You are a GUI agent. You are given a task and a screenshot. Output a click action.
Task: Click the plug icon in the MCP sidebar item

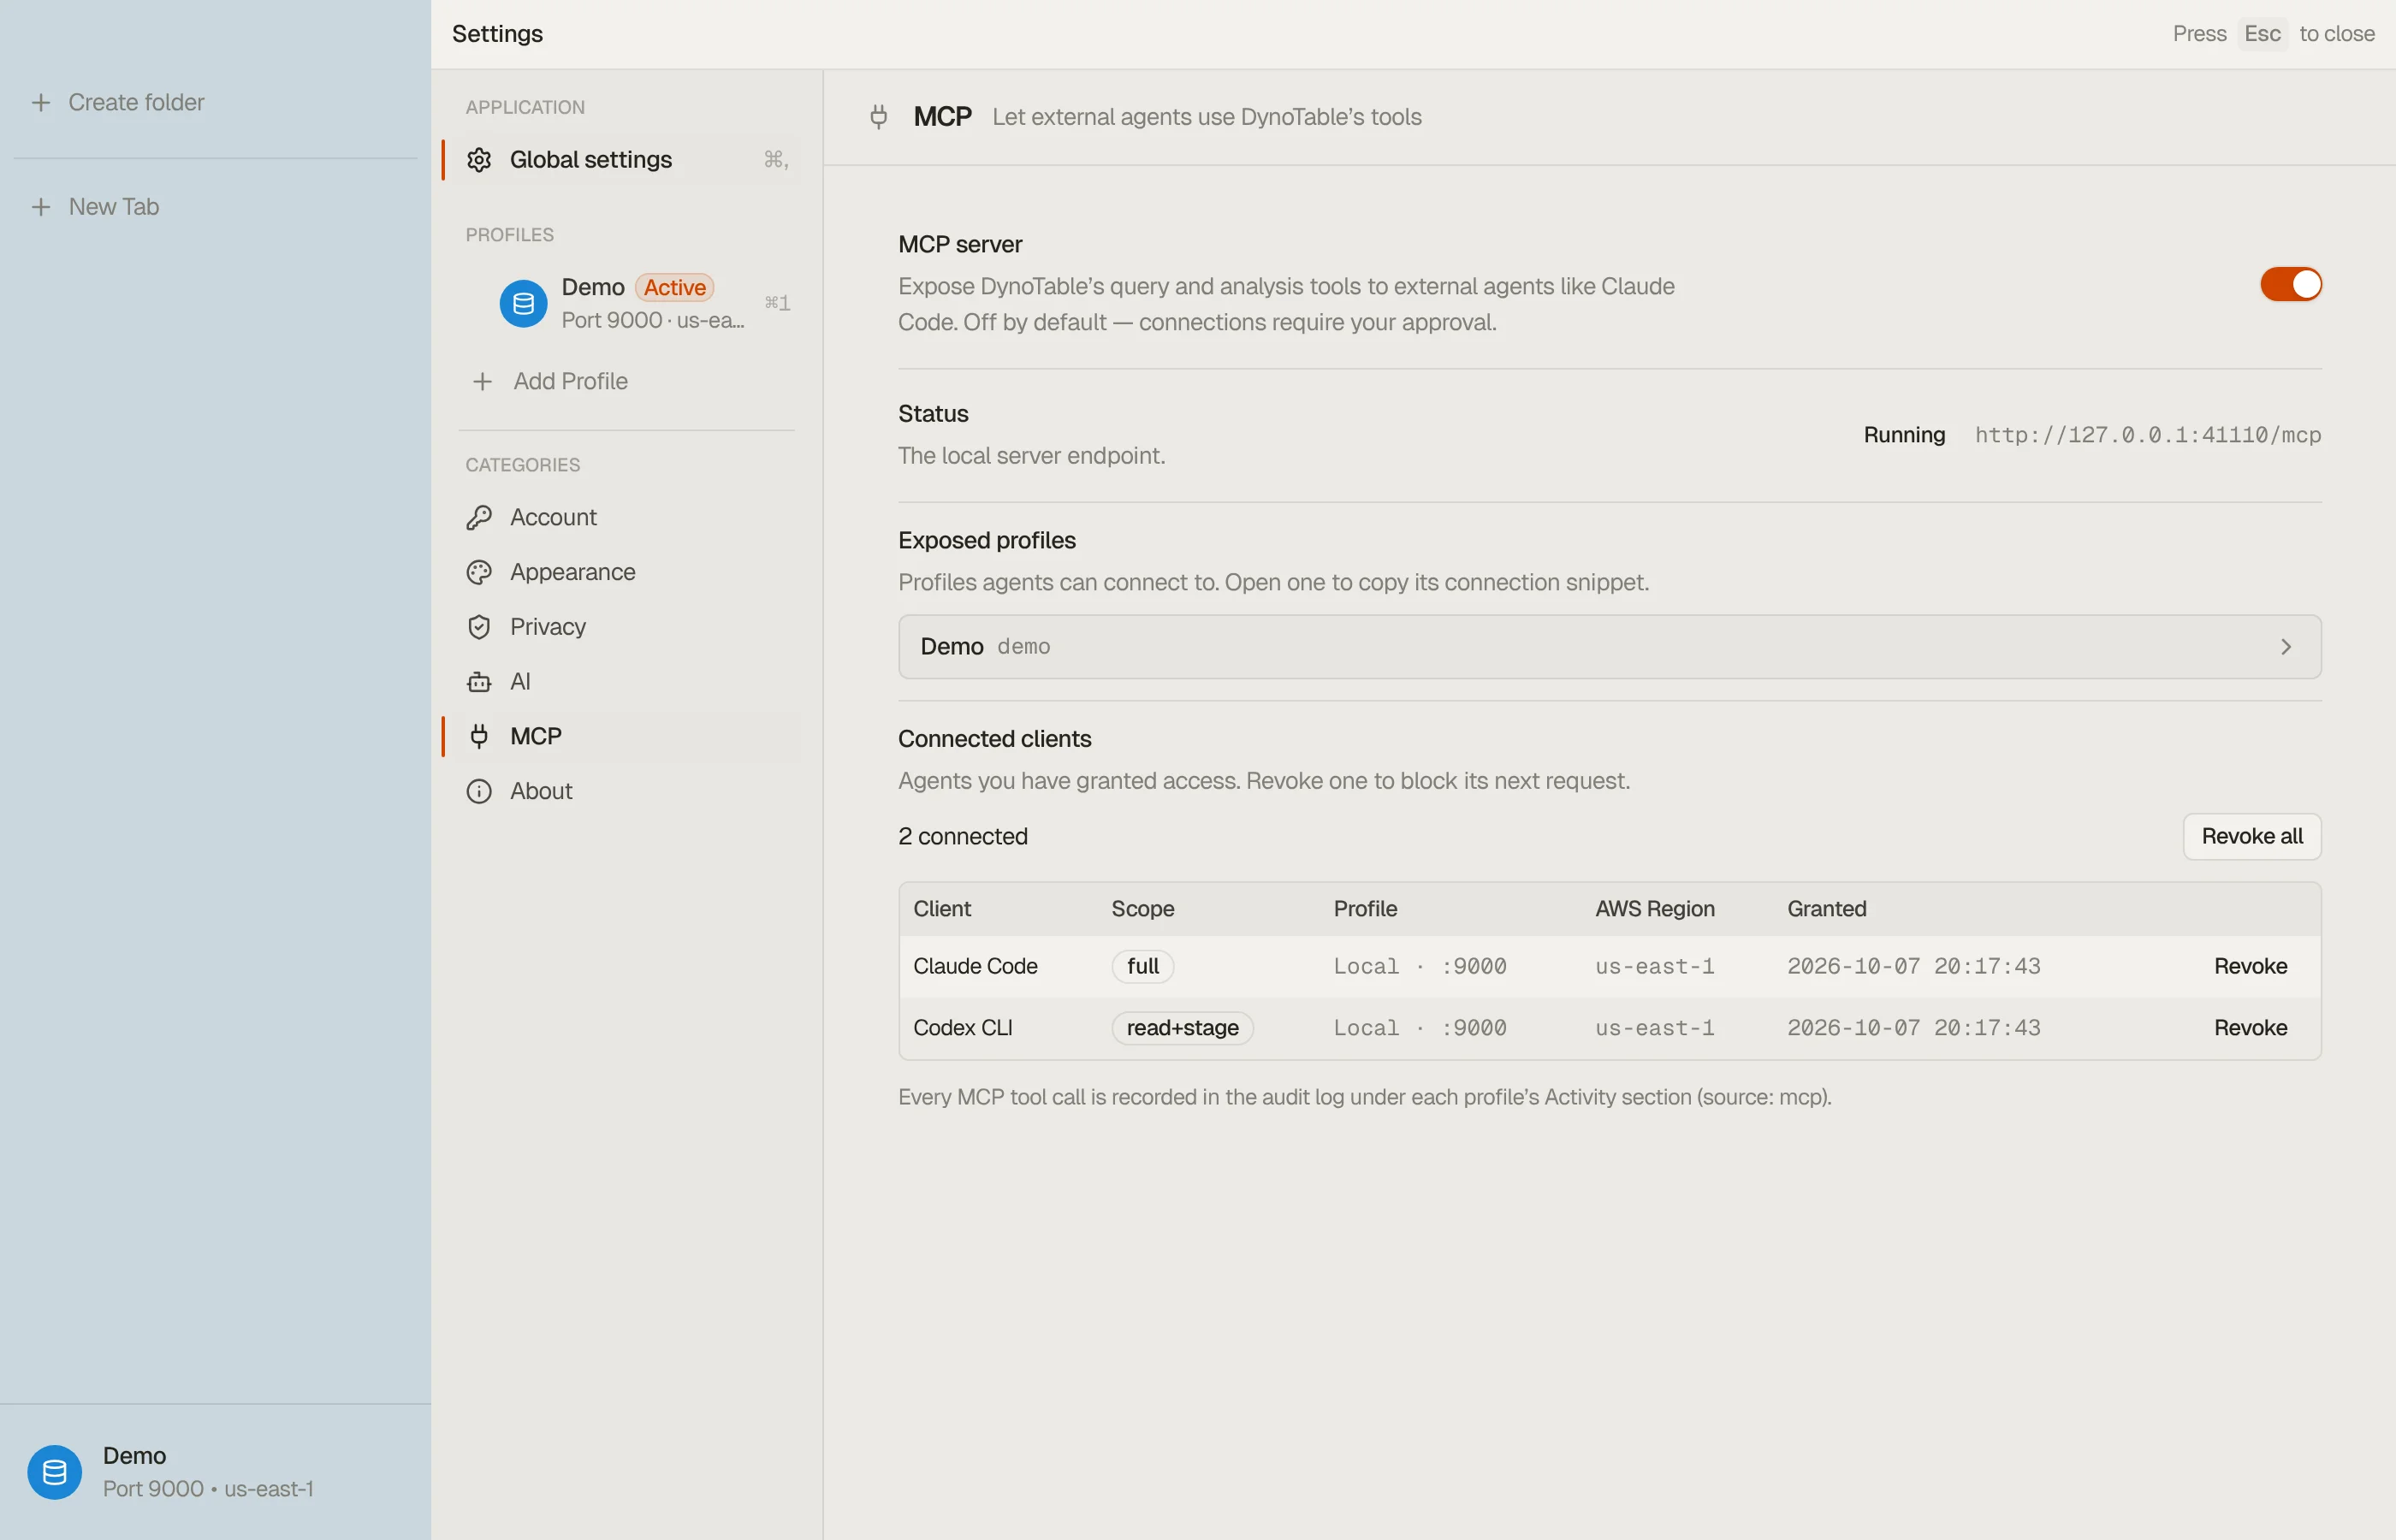(x=479, y=736)
